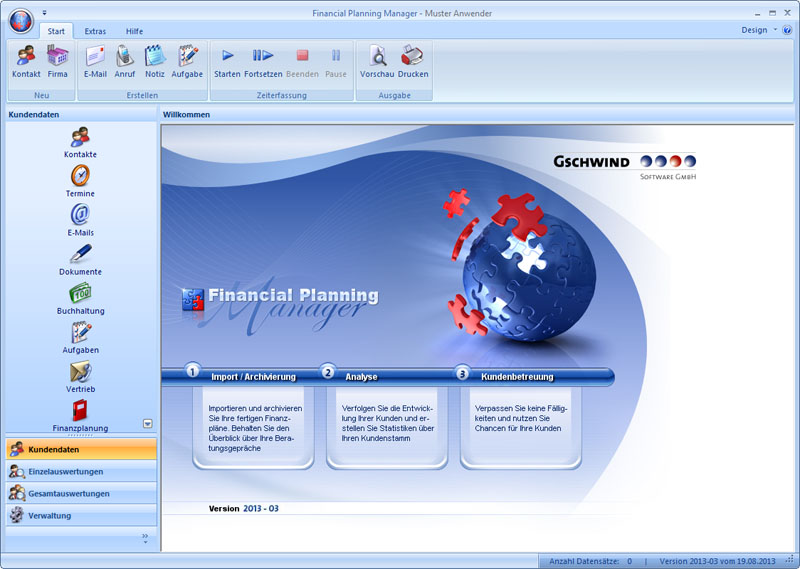Click the Kontakt icon in the ribbon
Screen dimensions: 800x569
pyautogui.click(x=26, y=57)
